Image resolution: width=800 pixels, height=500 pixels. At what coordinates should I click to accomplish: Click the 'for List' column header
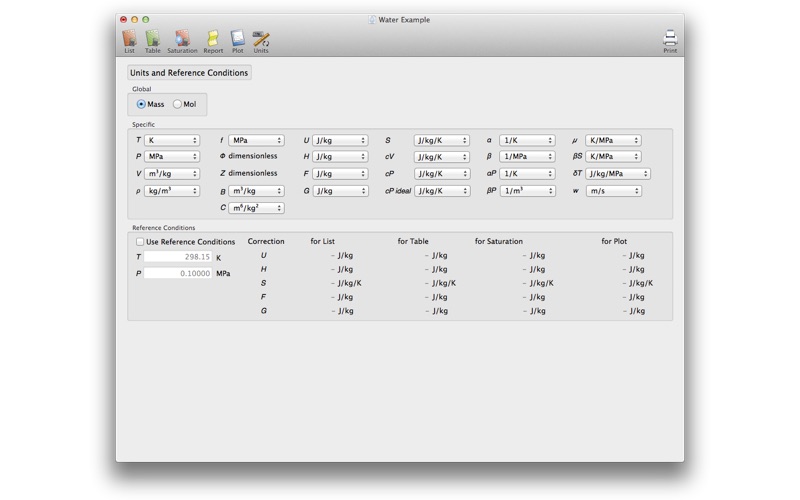click(322, 241)
